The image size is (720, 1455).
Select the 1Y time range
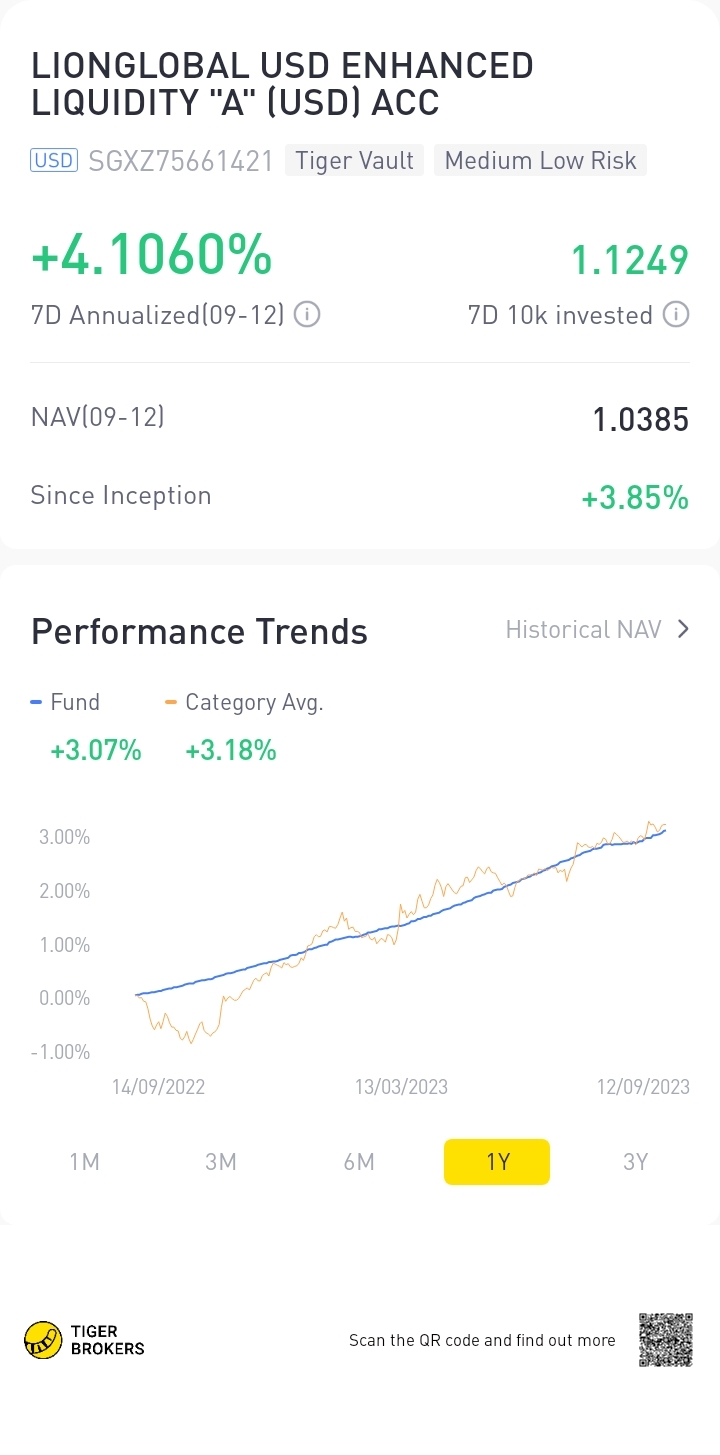(497, 1161)
